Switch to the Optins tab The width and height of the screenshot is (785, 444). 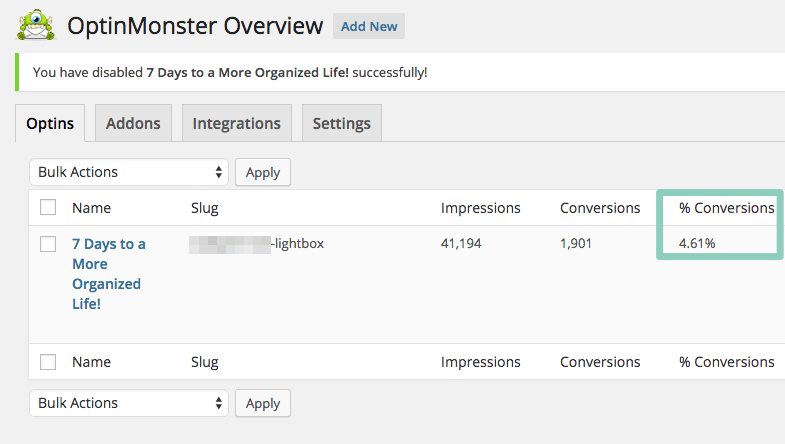50,123
